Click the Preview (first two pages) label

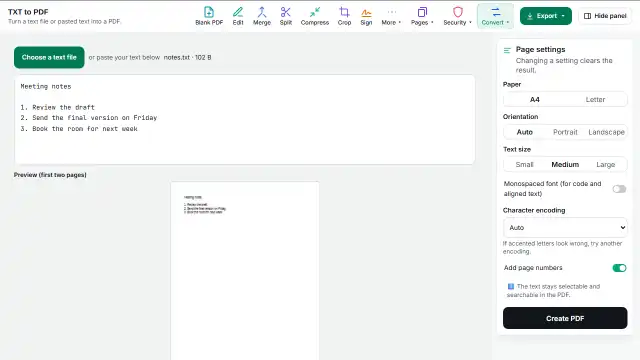pyautogui.click(x=50, y=175)
